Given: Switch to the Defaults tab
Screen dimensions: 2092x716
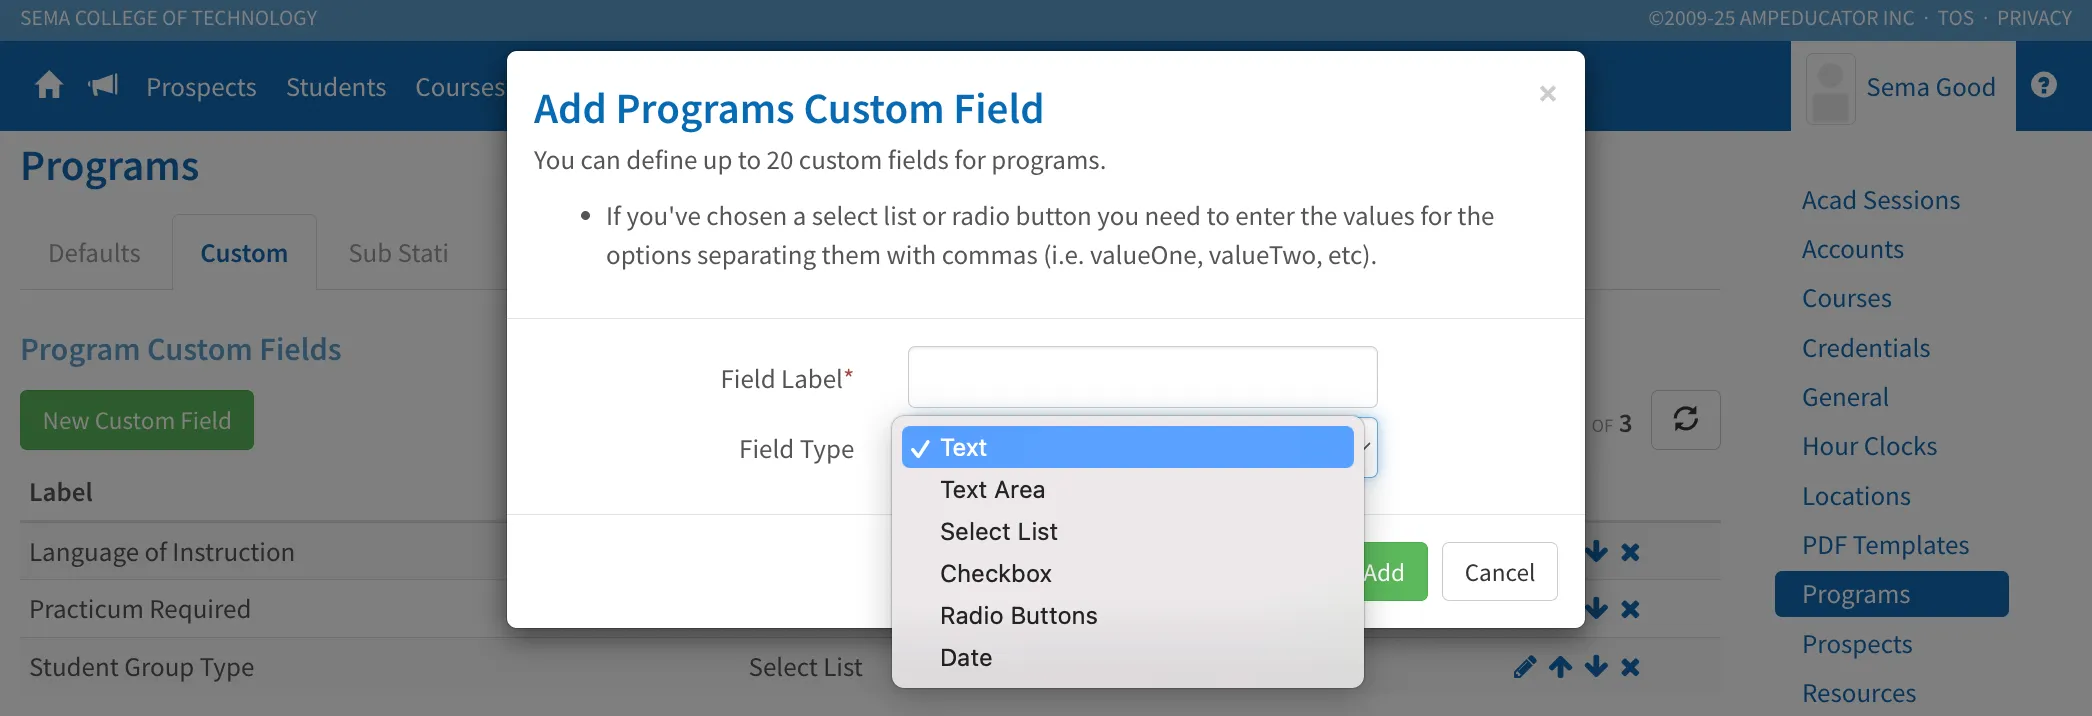Looking at the screenshot, I should pos(95,253).
